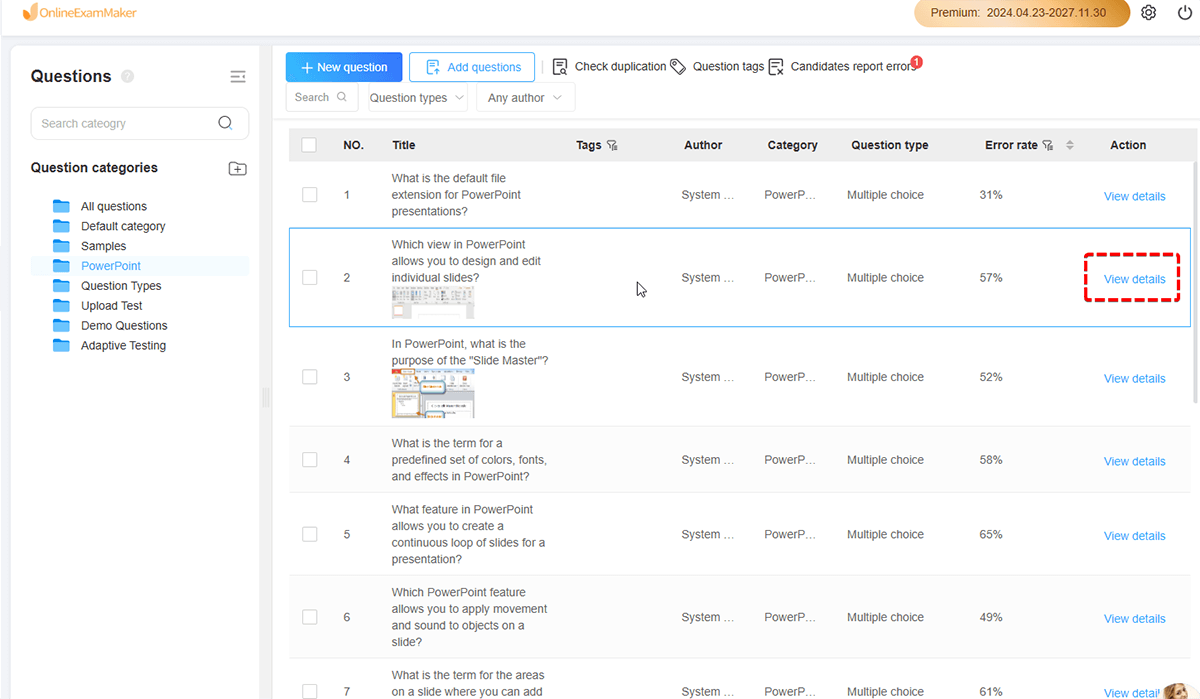Click the Tags column filter icon
This screenshot has width=1200, height=699.
pos(612,146)
